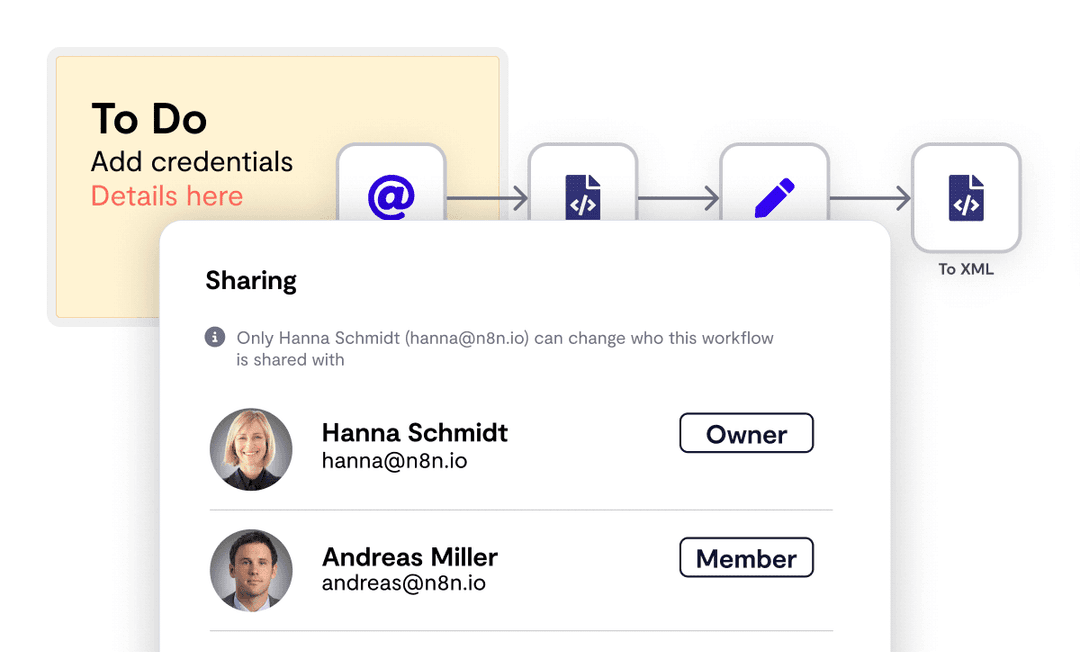Click Andreas Miller's profile photo

(251, 570)
